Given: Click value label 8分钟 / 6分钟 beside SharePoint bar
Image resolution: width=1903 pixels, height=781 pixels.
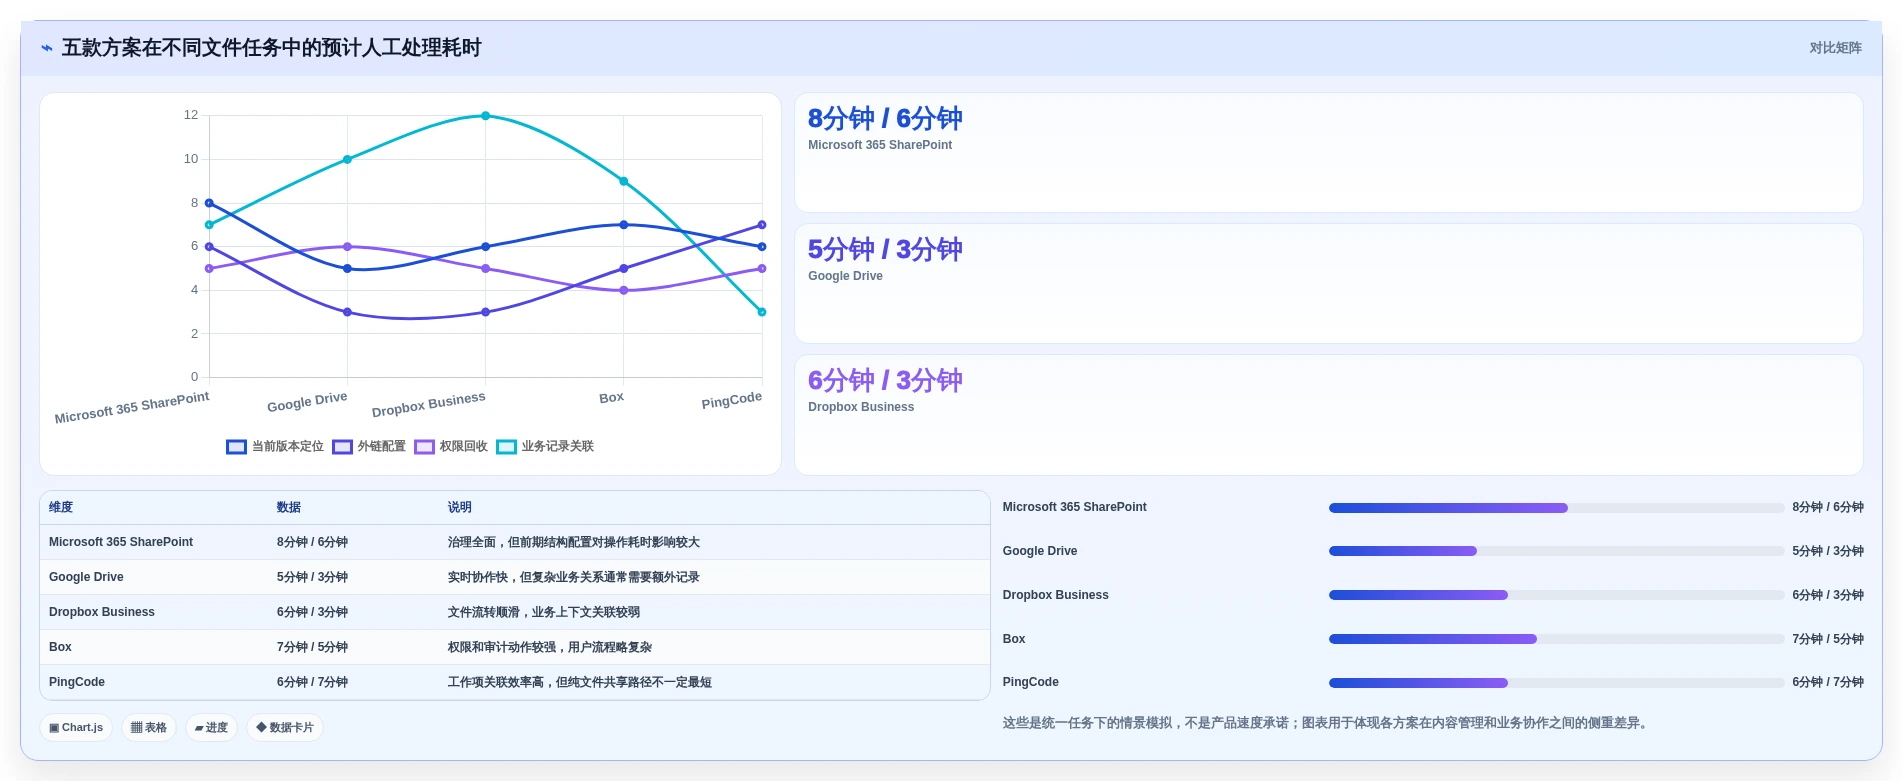Looking at the screenshot, I should (x=1828, y=508).
